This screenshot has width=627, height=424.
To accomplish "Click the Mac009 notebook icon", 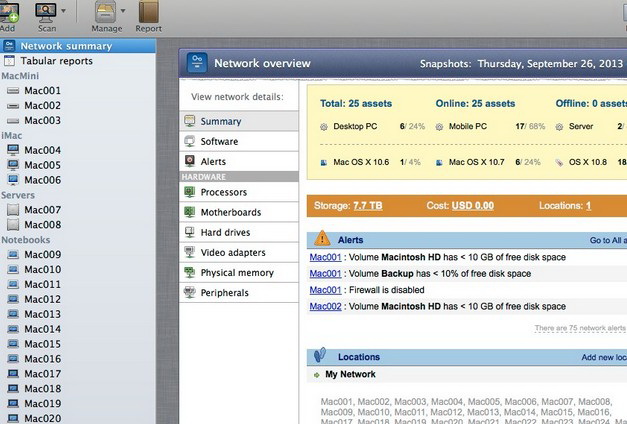I will pos(13,254).
